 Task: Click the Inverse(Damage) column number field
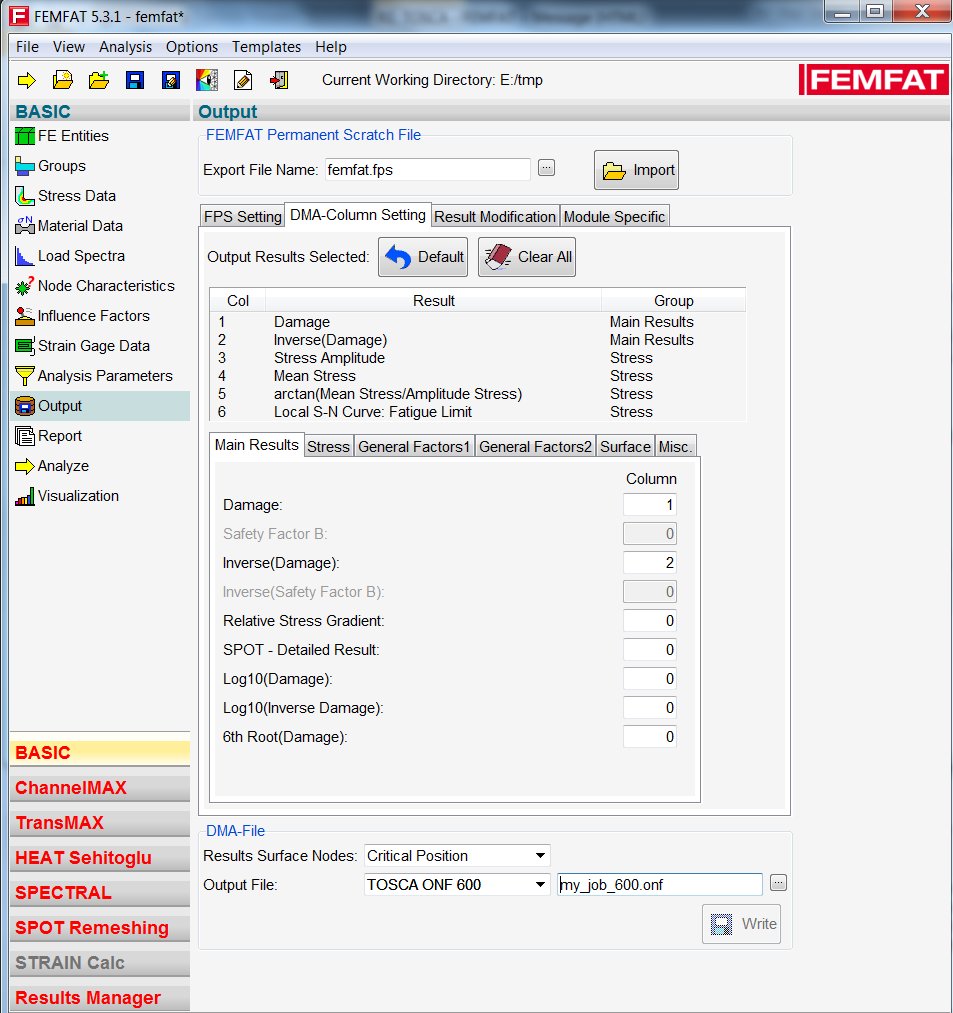650,563
